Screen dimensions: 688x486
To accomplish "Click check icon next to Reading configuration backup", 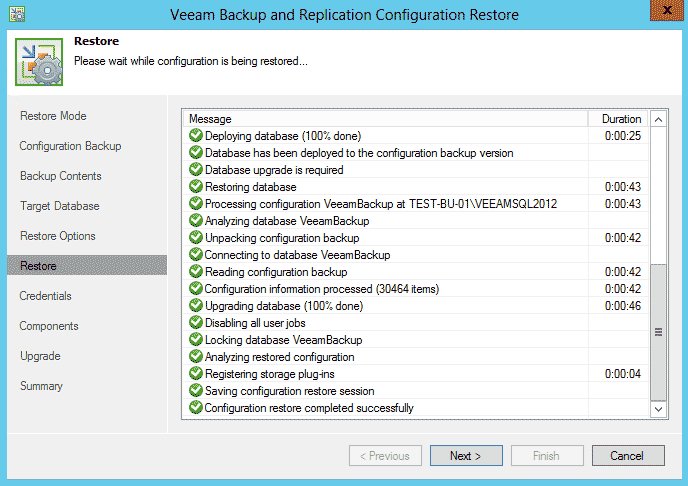I will [195, 272].
